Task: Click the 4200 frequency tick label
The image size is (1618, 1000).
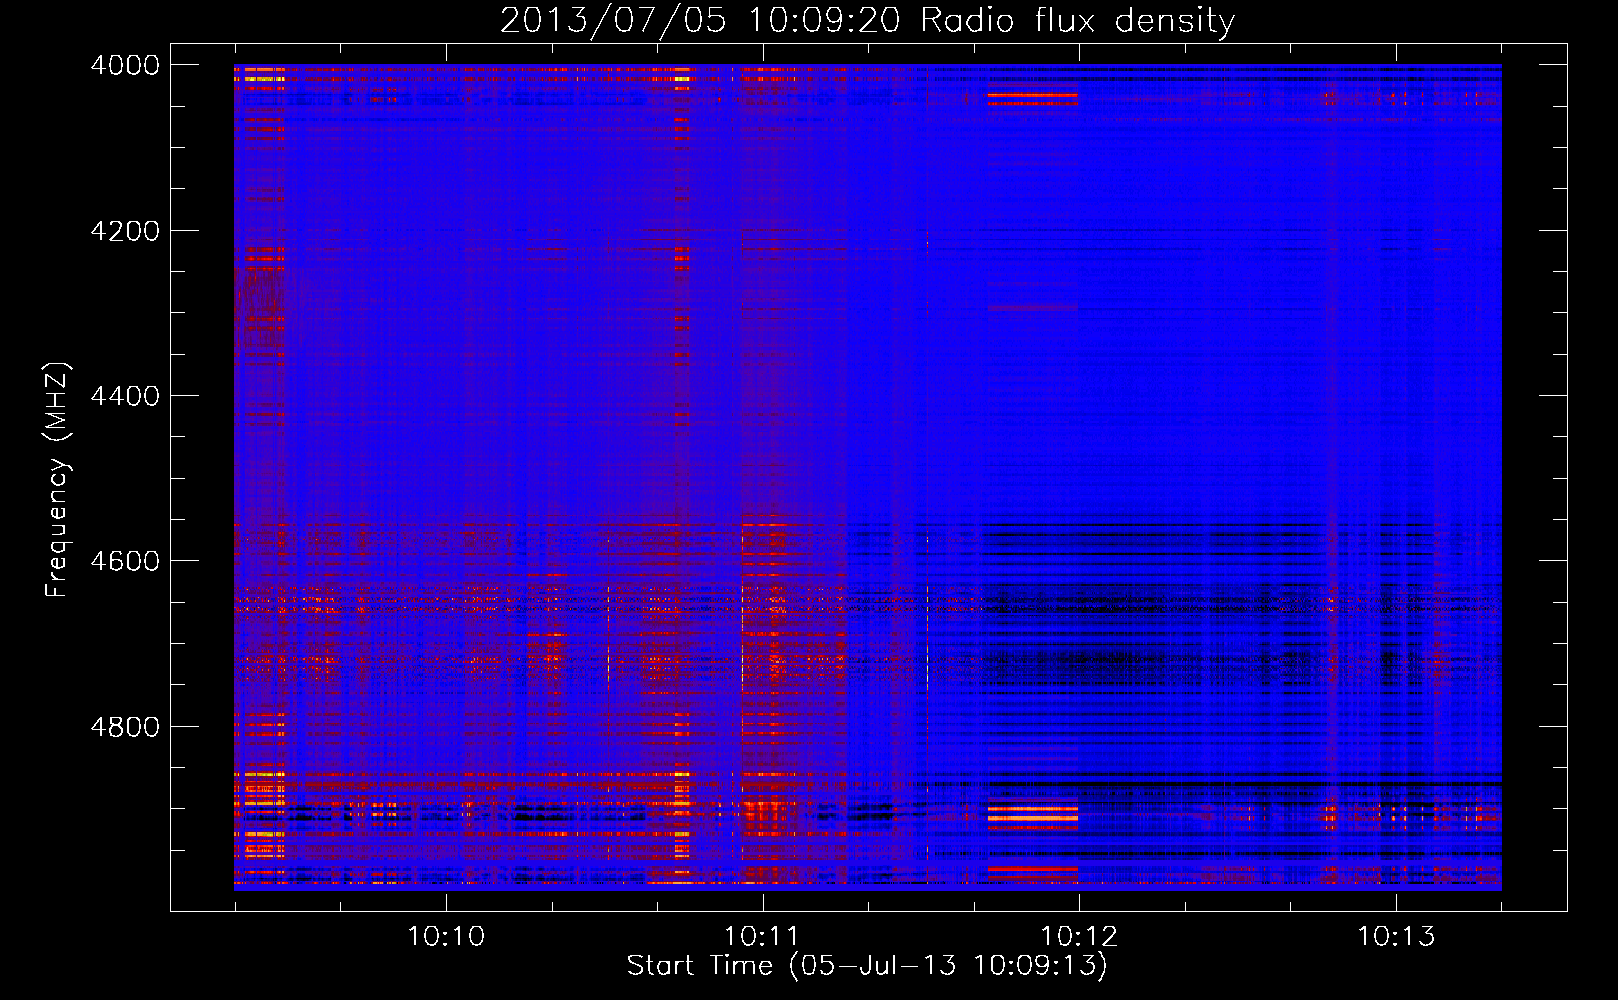Action: 125,231
